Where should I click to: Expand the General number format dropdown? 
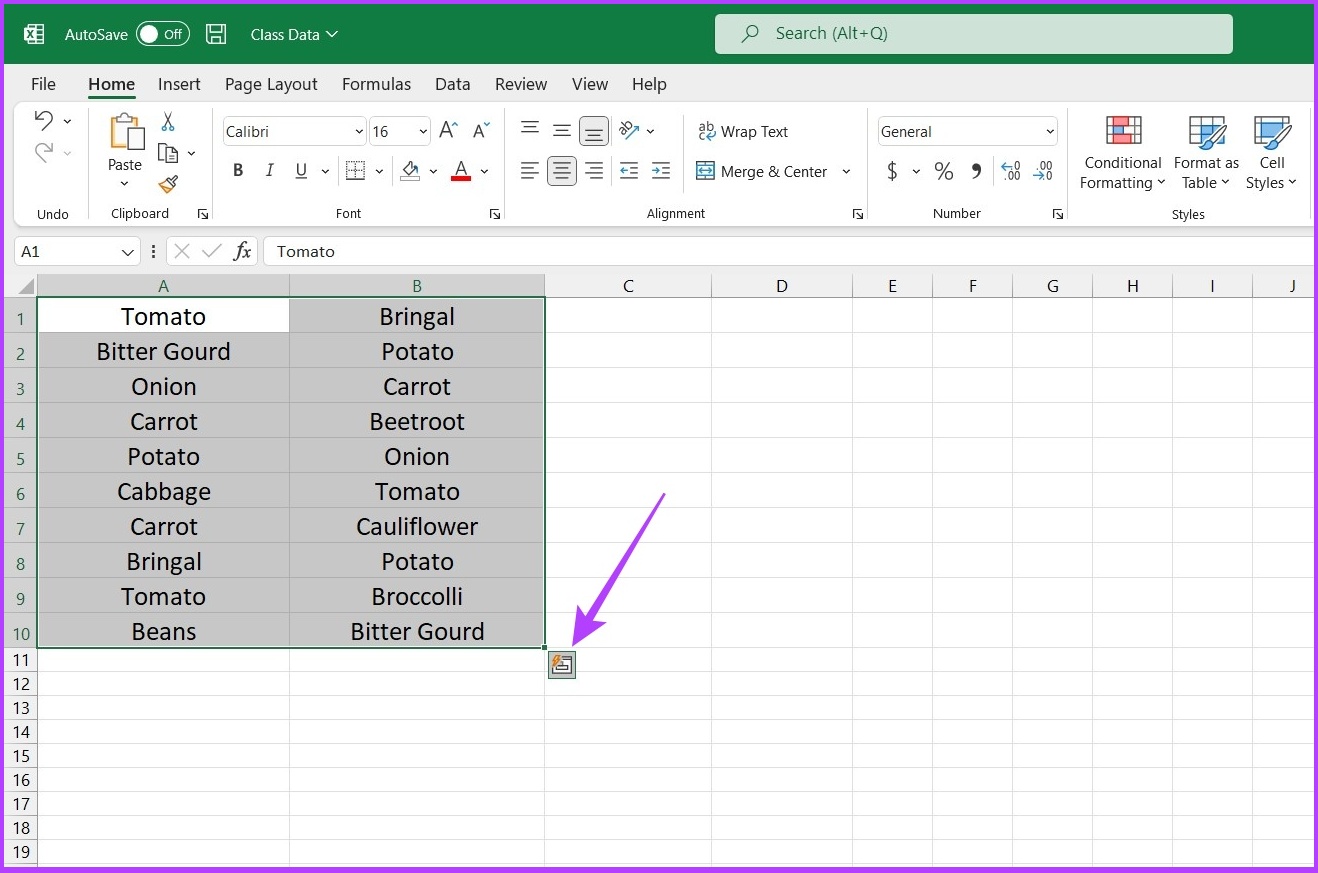967,132
